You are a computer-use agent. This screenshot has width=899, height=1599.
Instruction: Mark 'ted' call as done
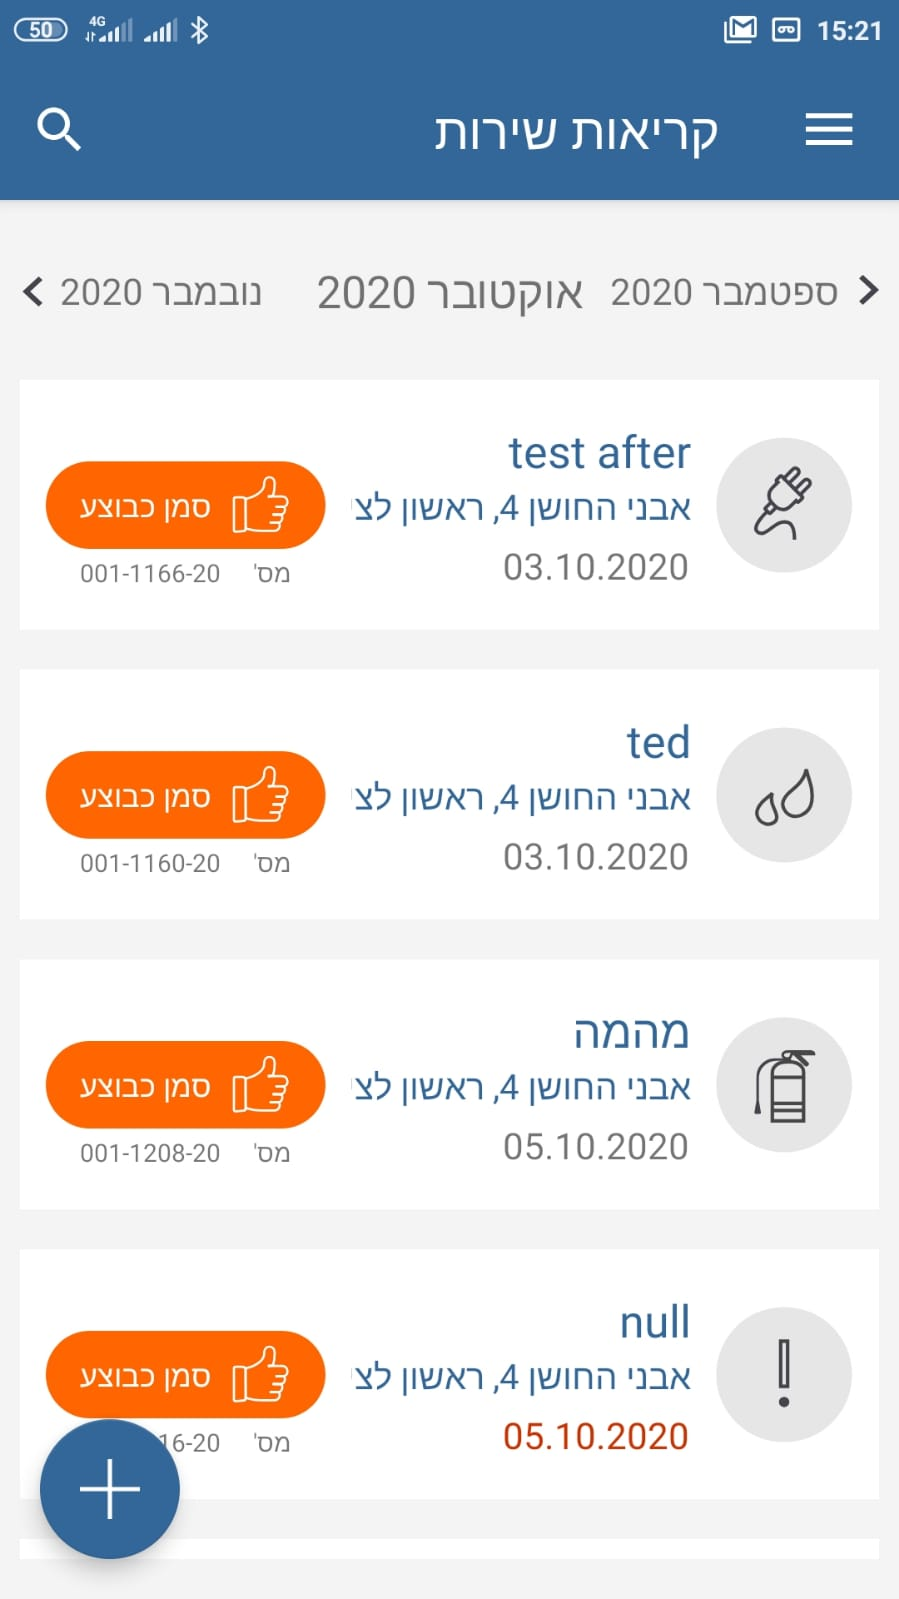point(185,796)
